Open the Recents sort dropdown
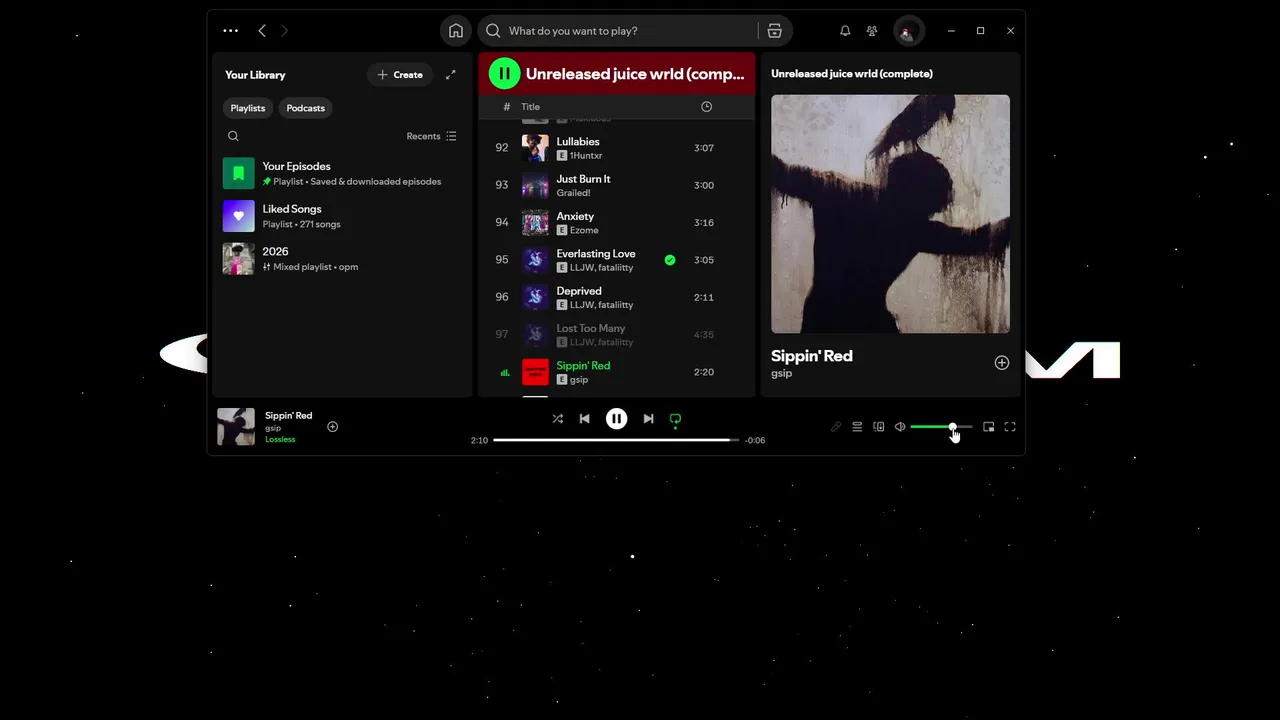This screenshot has width=1280, height=720. (431, 136)
